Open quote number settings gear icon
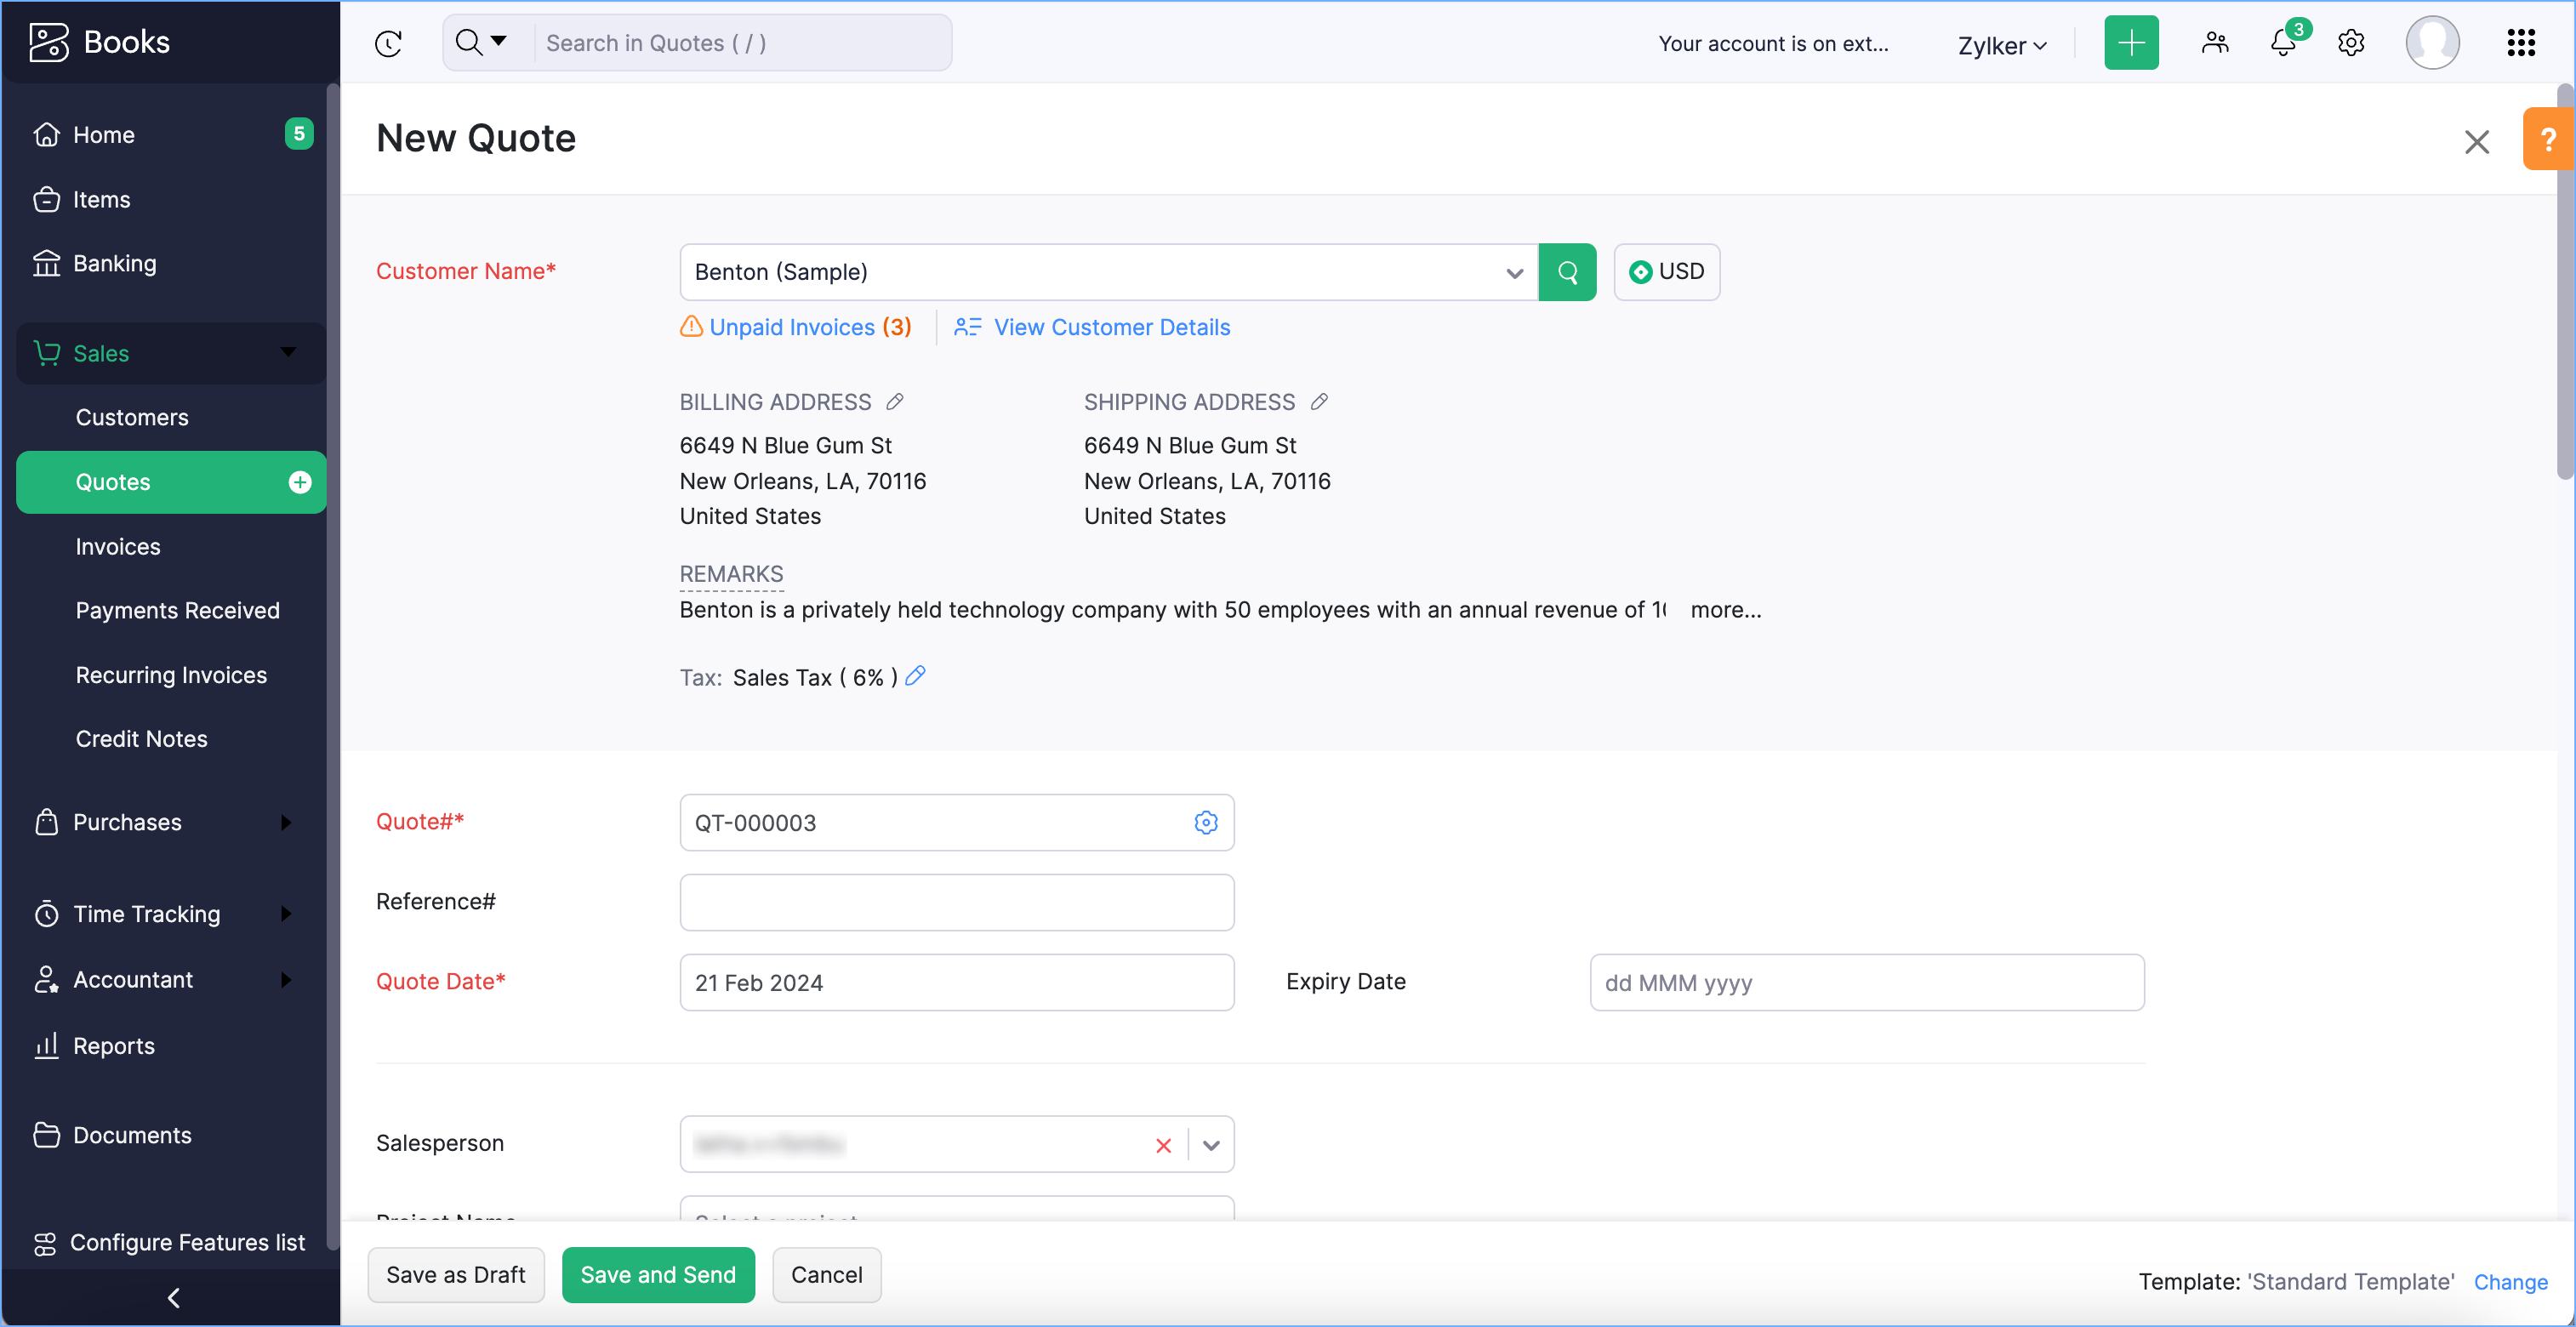The height and width of the screenshot is (1327, 2576). (x=1206, y=822)
